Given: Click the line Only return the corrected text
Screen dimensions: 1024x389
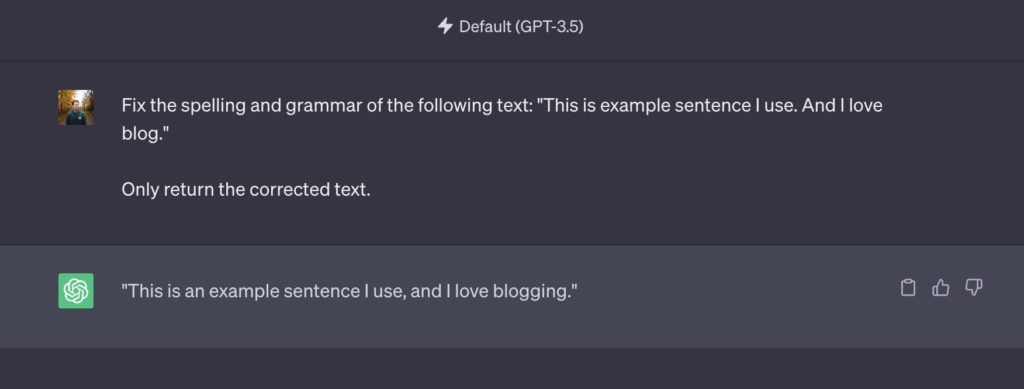Looking at the screenshot, I should point(246,190).
